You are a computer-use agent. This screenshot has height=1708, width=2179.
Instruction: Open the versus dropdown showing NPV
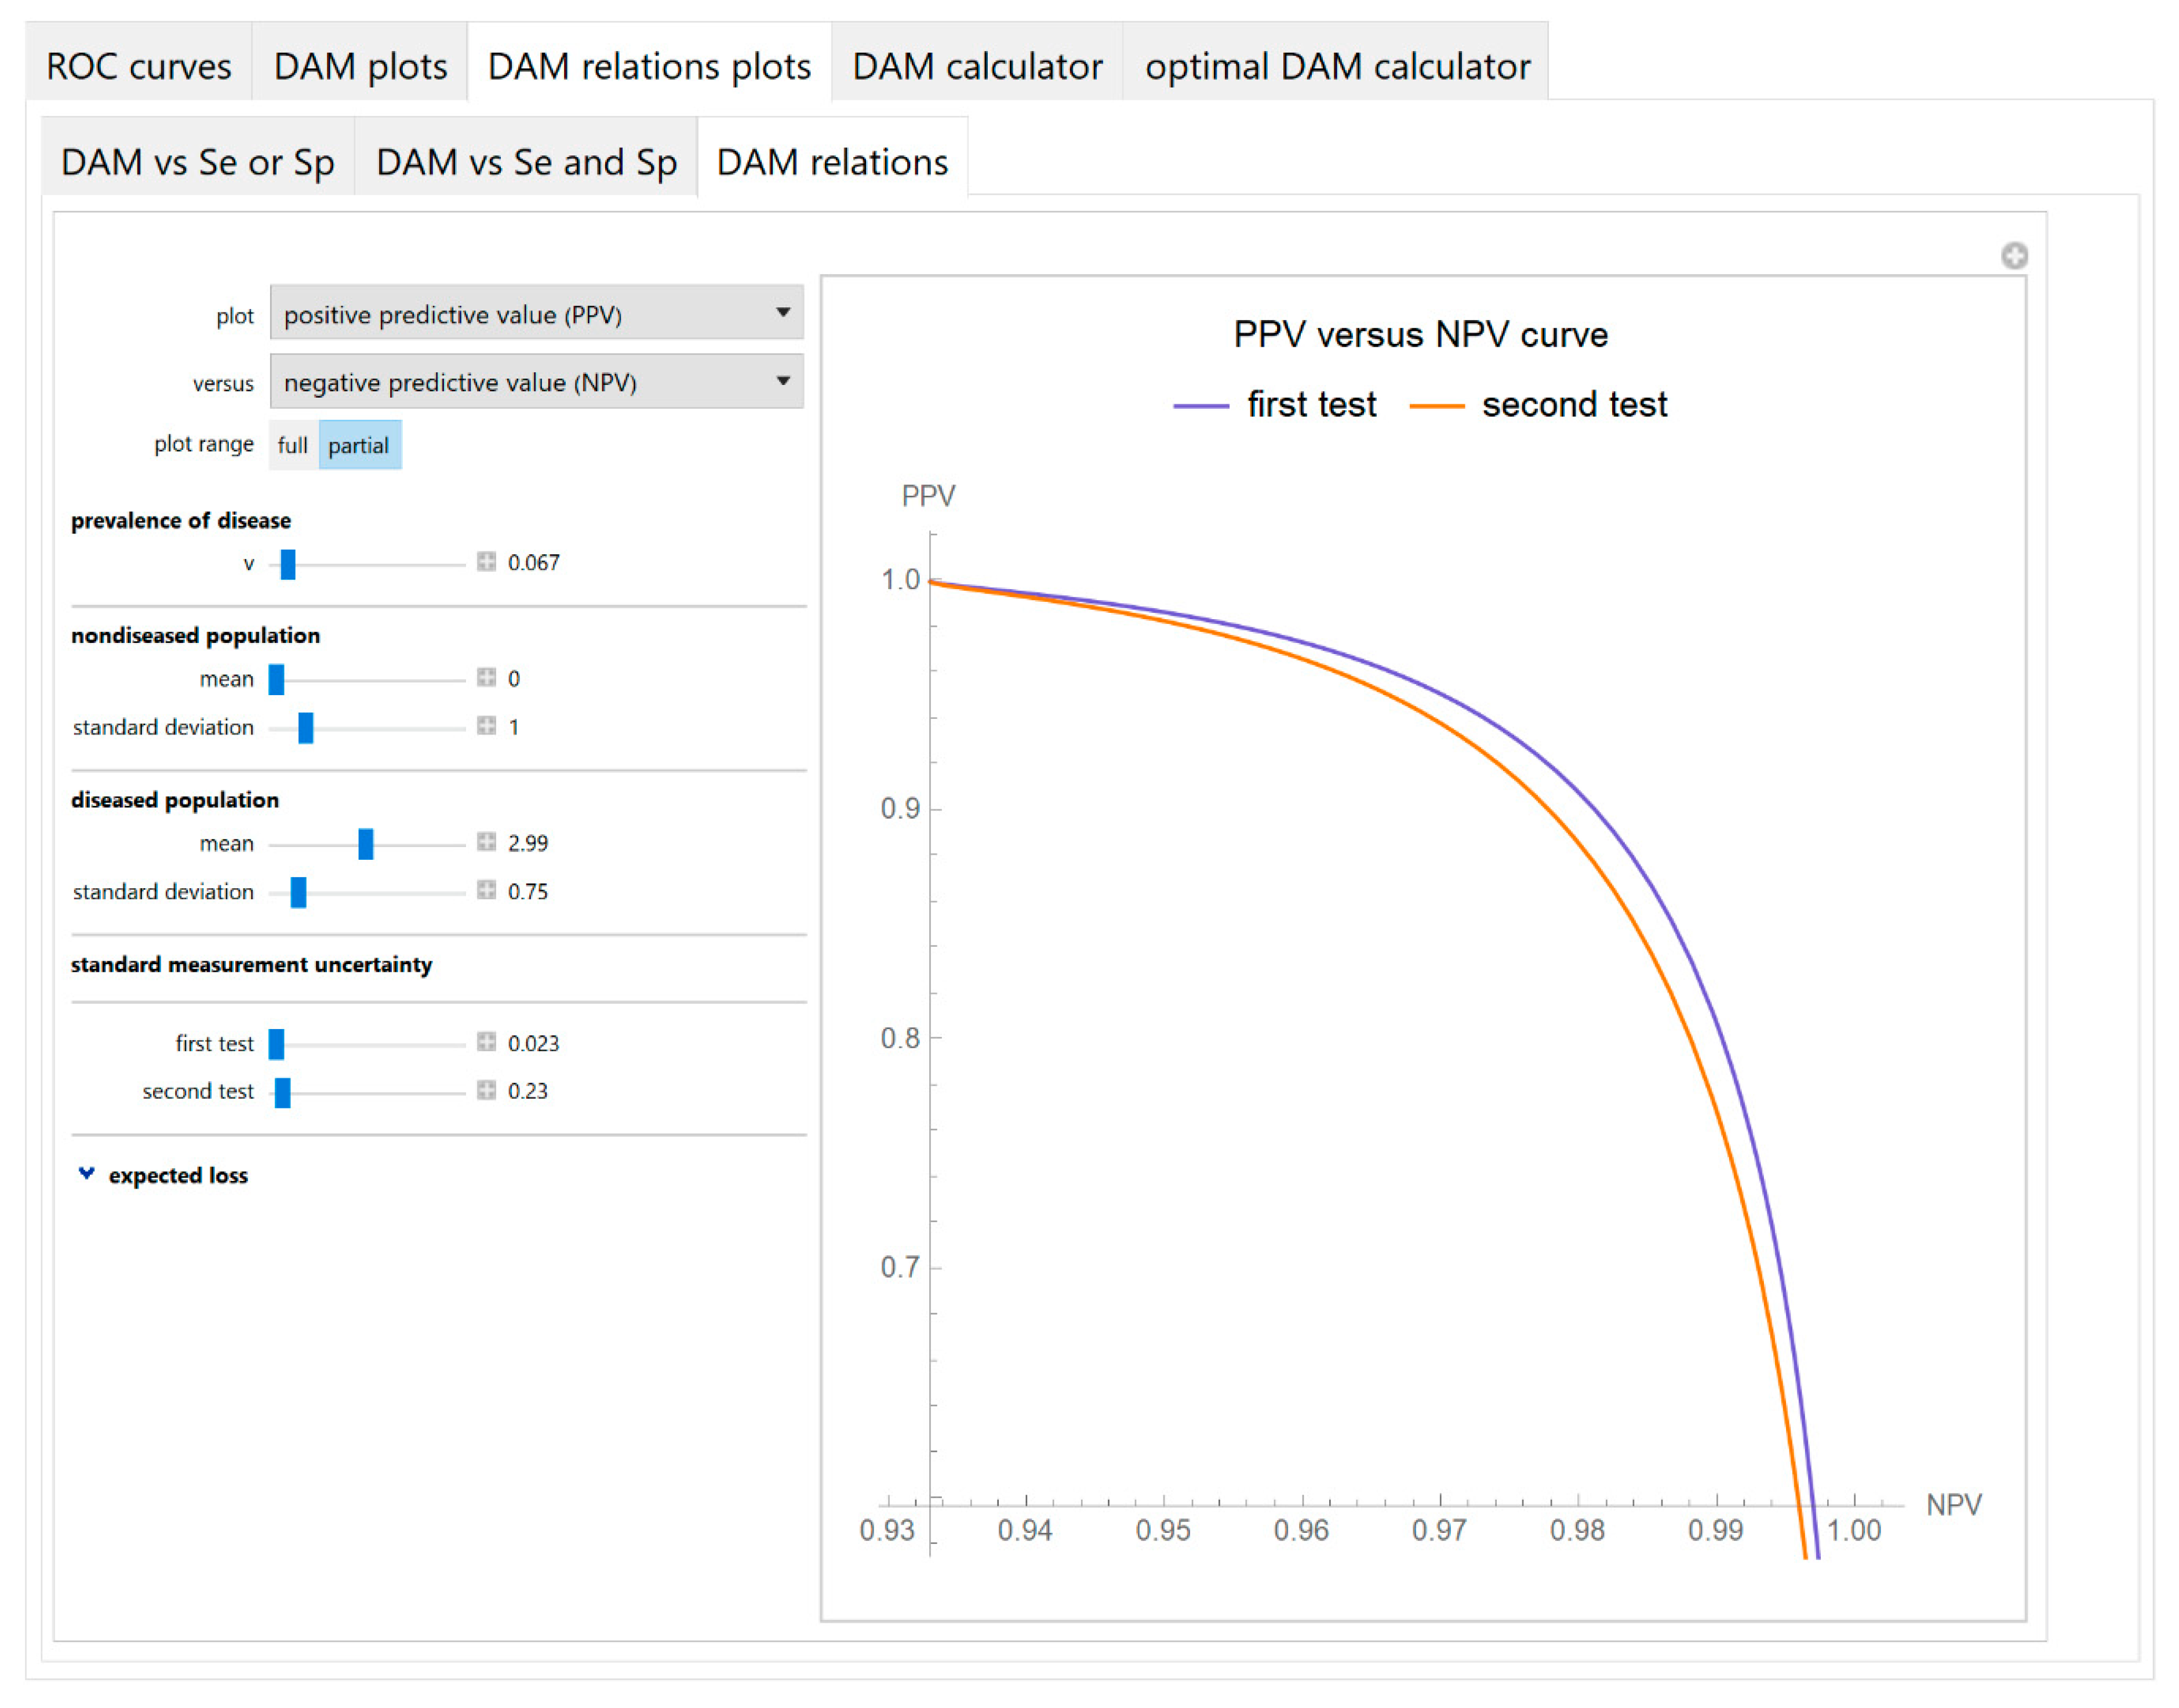click(x=536, y=382)
